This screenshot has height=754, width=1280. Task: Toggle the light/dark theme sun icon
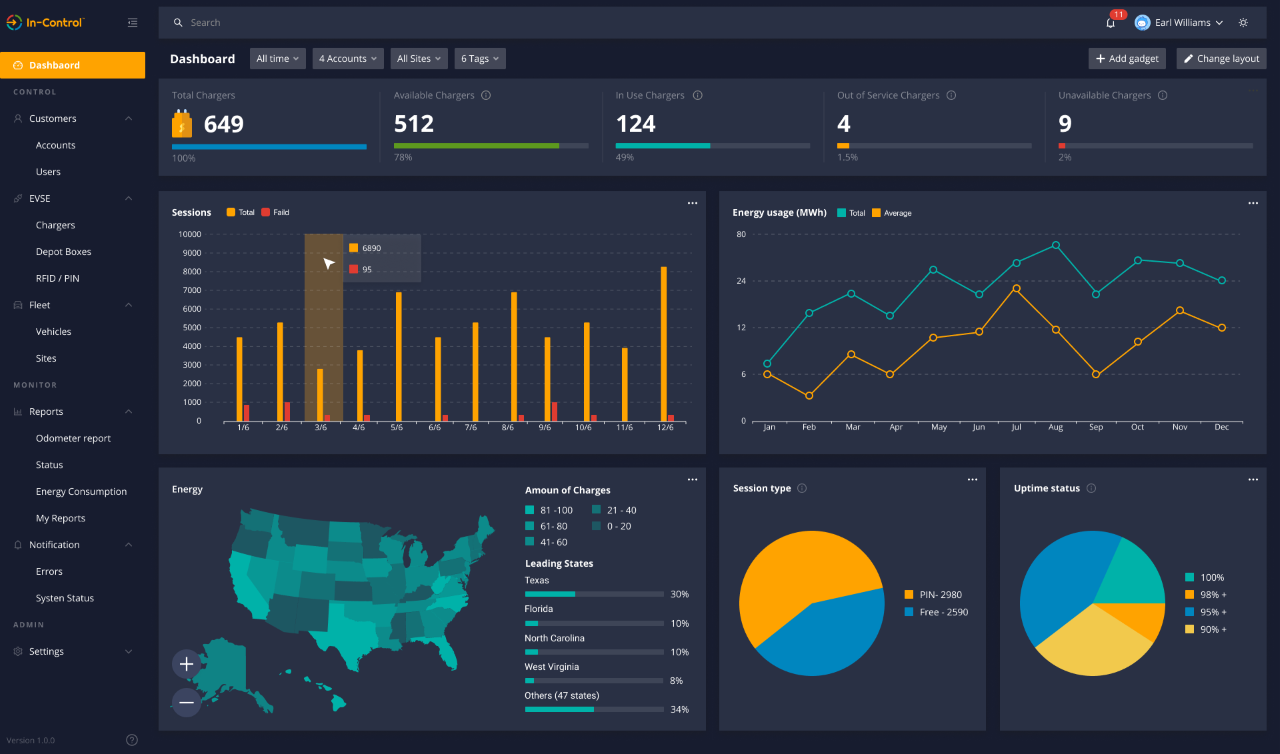point(1243,22)
